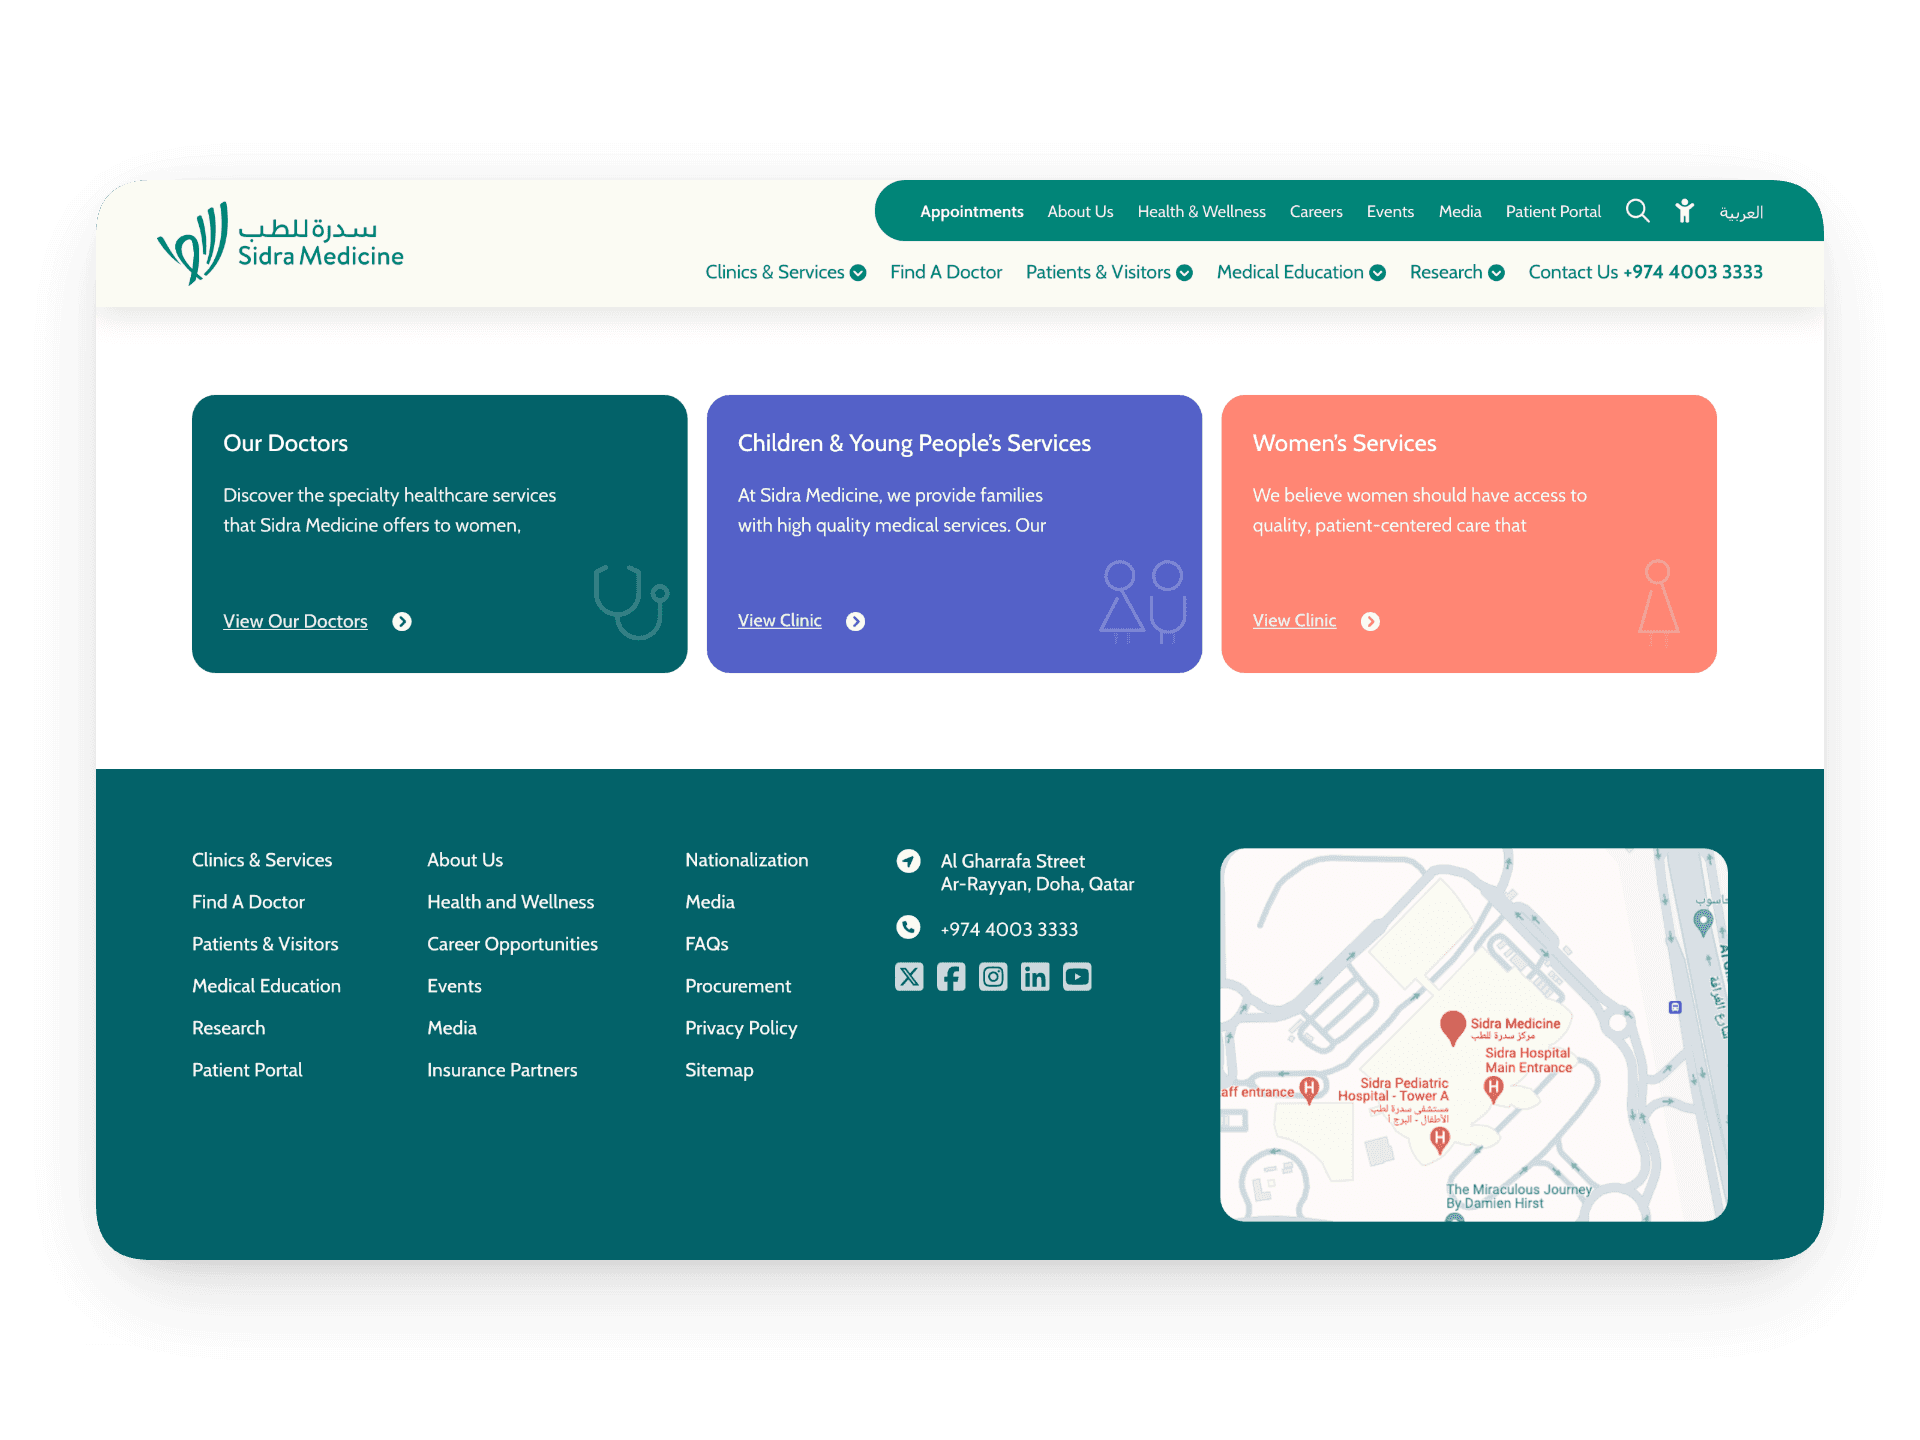This screenshot has width=1920, height=1440.
Task: Expand the Medical Education dropdown
Action: [x=1378, y=273]
